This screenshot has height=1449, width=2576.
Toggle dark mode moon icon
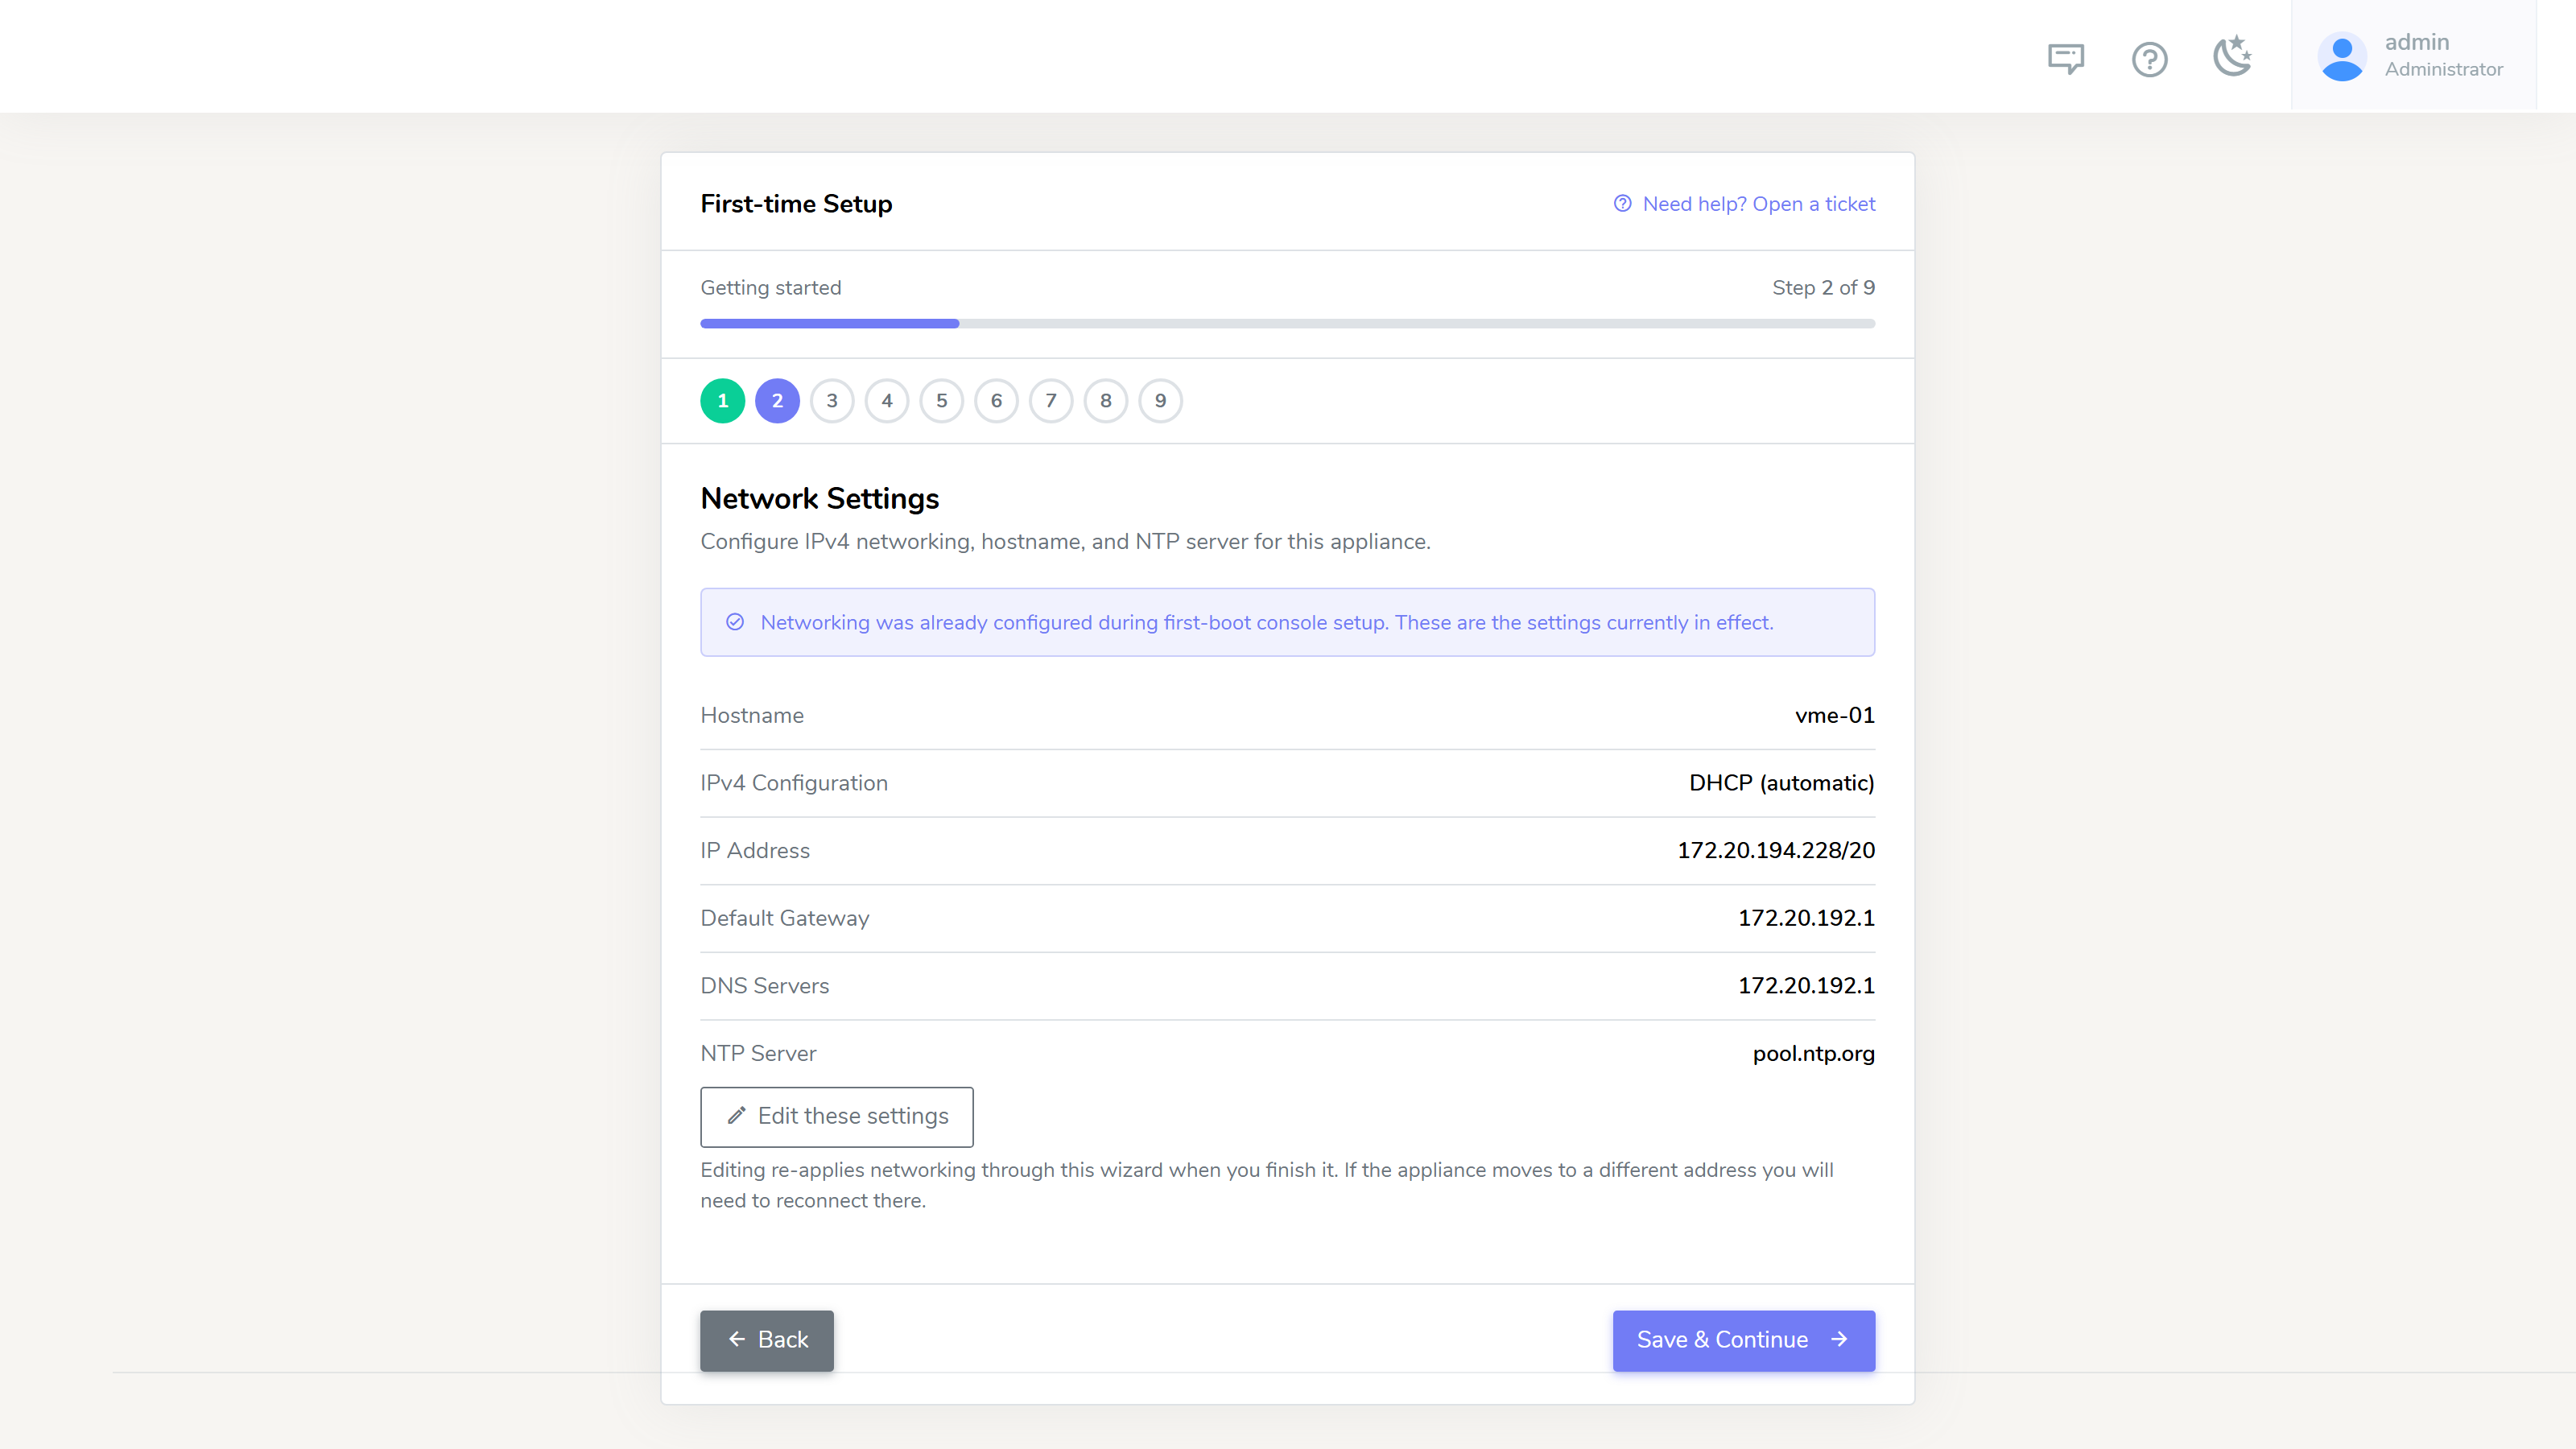pos(2232,56)
